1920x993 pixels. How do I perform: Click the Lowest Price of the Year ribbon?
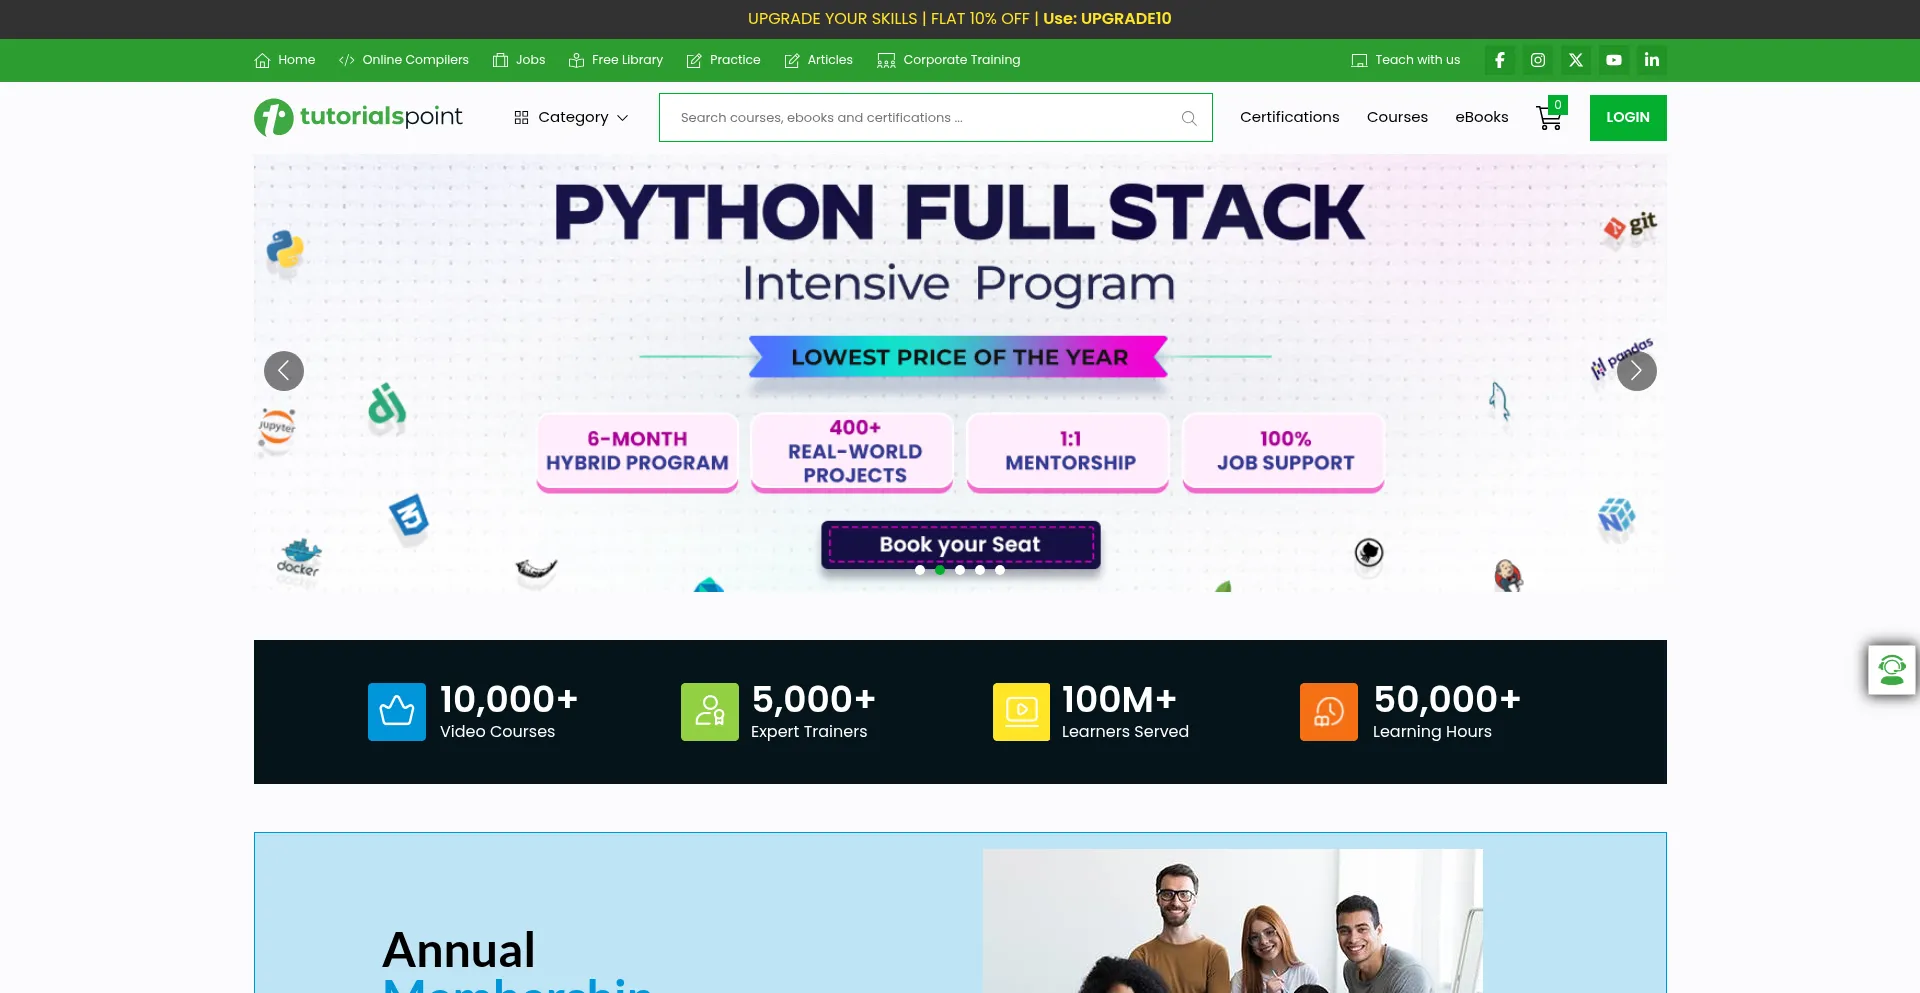(959, 357)
